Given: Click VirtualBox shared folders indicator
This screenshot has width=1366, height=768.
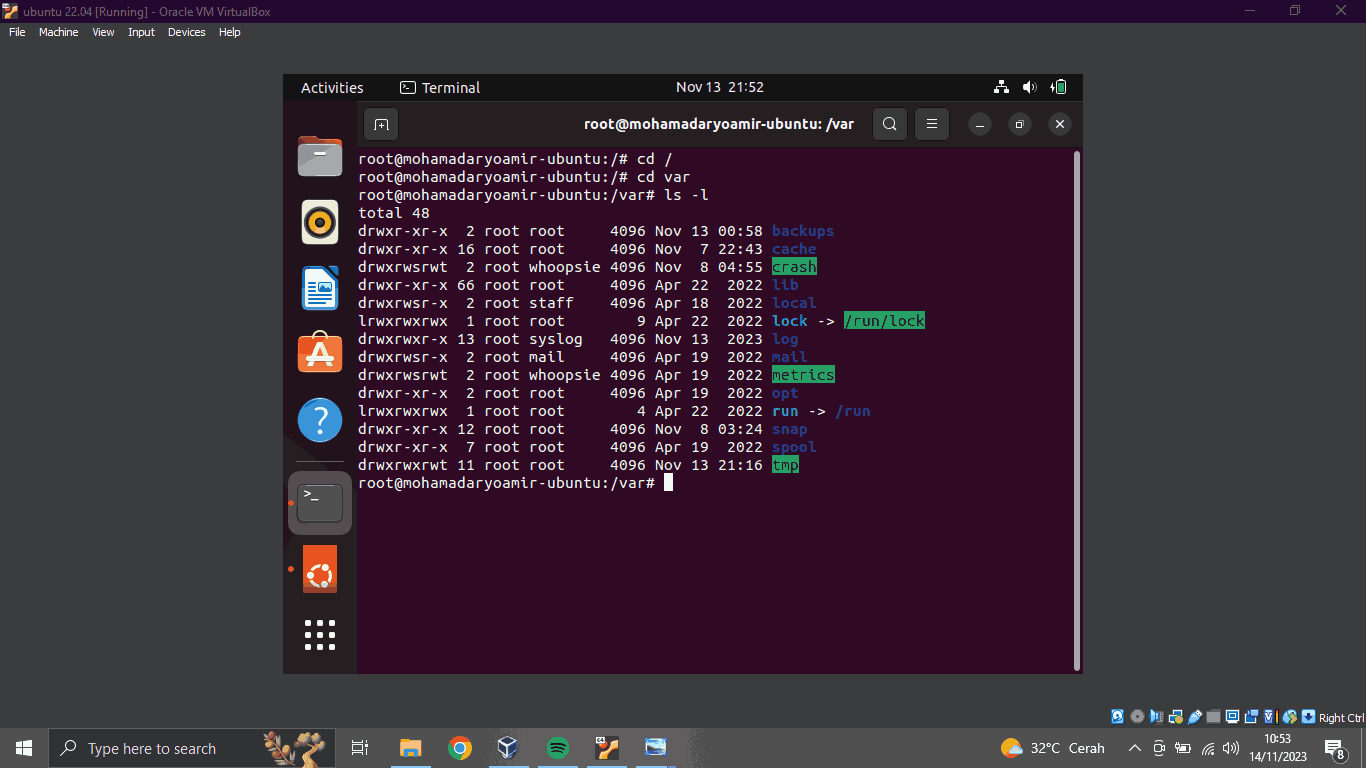Looking at the screenshot, I should (x=1214, y=717).
